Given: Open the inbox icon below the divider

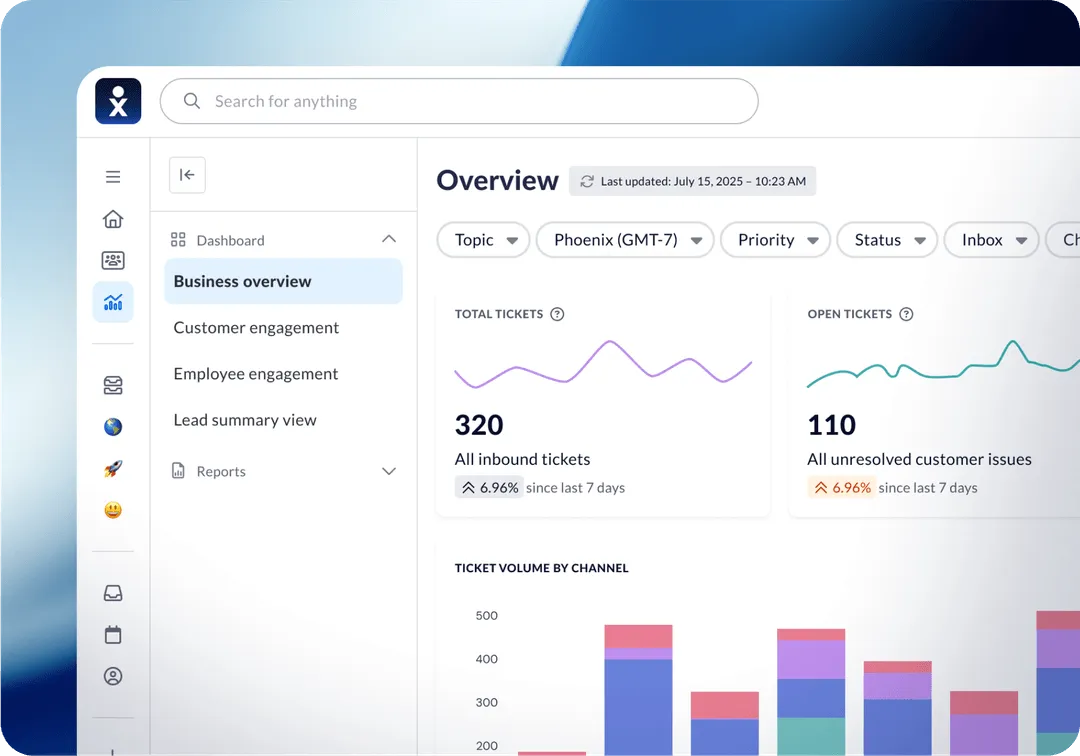Looking at the screenshot, I should (x=113, y=594).
